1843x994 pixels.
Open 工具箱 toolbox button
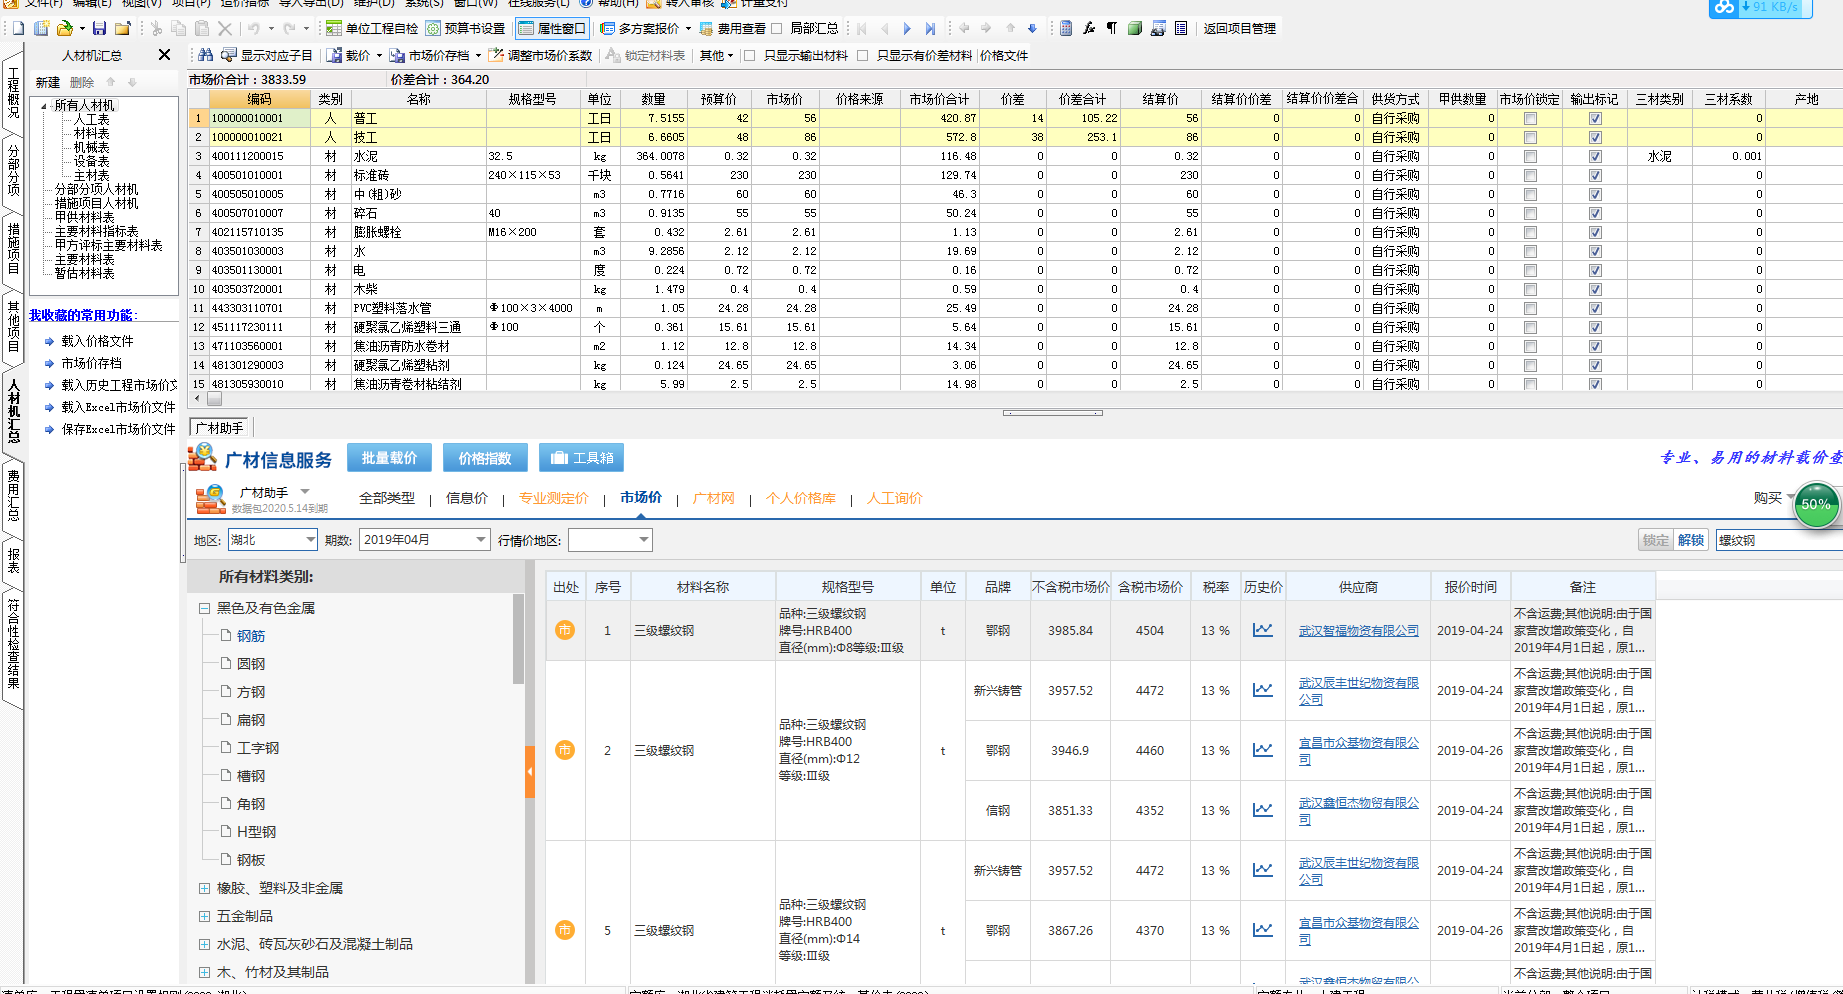tap(581, 458)
